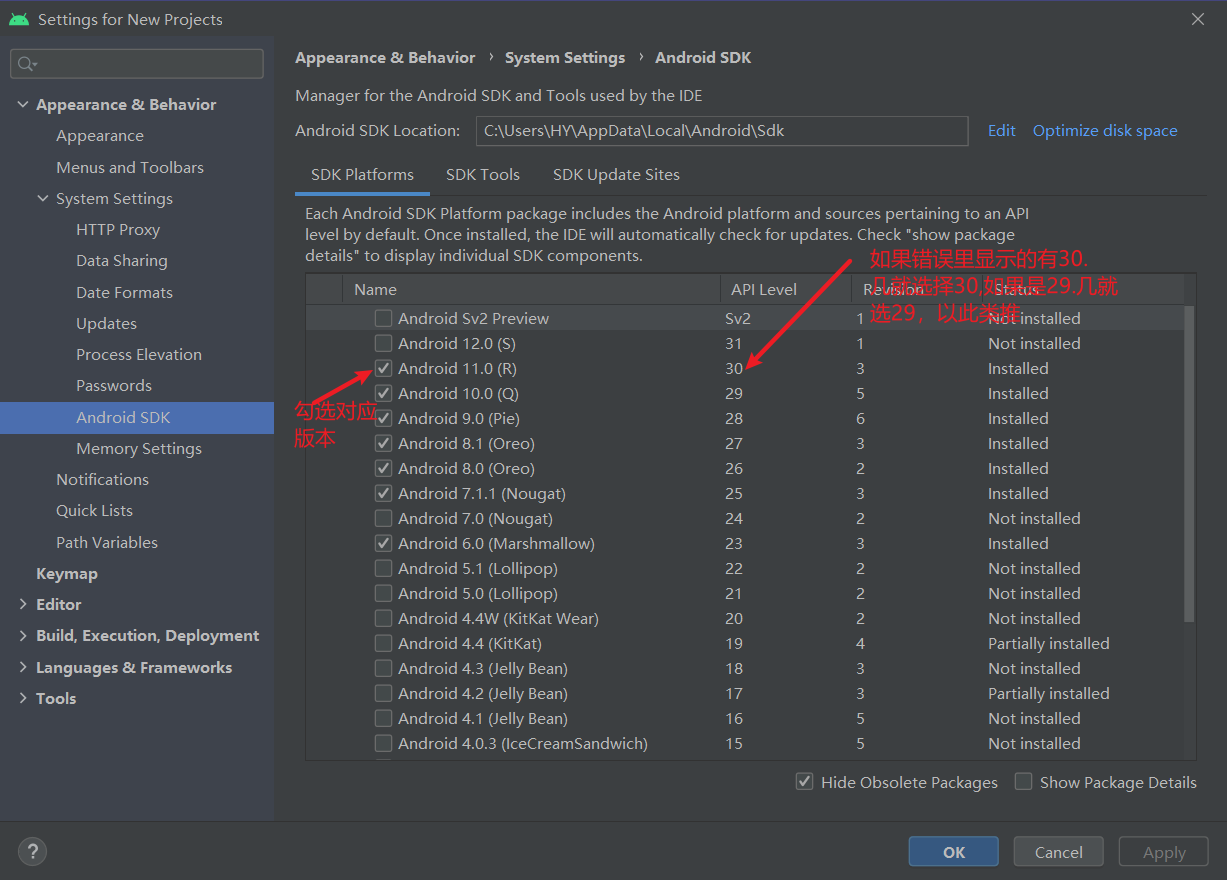Click System Settings in the breadcrumb

click(565, 57)
